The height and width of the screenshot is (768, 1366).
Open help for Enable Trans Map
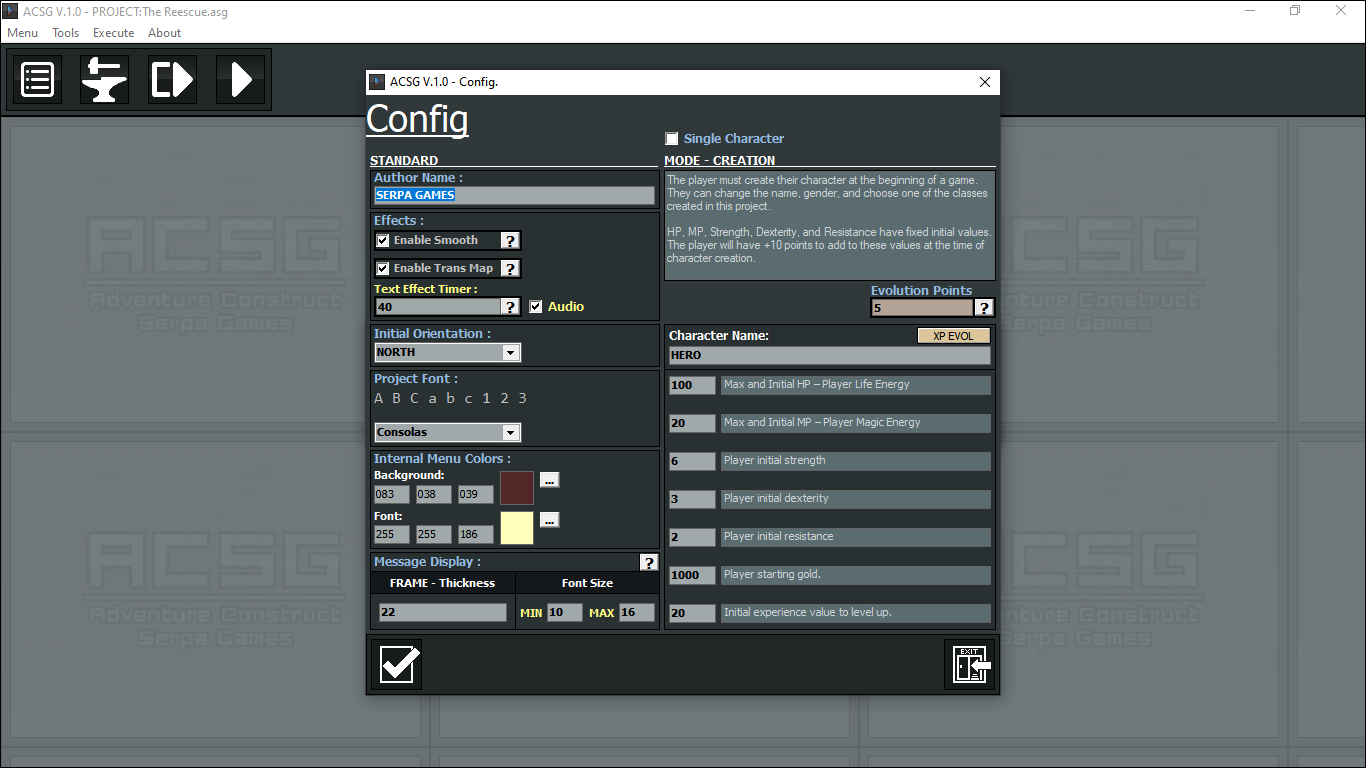pos(510,268)
